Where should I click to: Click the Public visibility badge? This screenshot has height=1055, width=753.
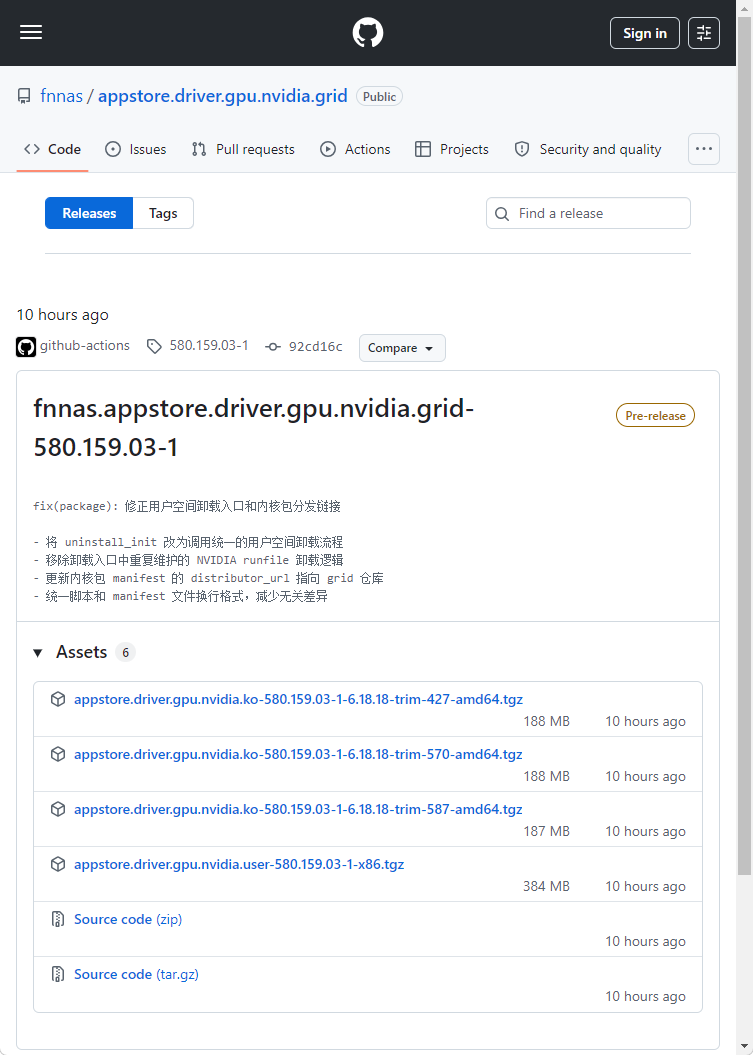click(380, 97)
